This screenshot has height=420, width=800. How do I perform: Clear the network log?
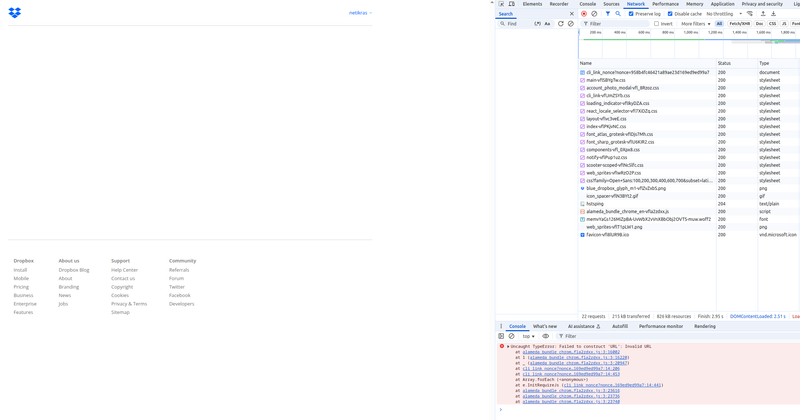tap(594, 14)
